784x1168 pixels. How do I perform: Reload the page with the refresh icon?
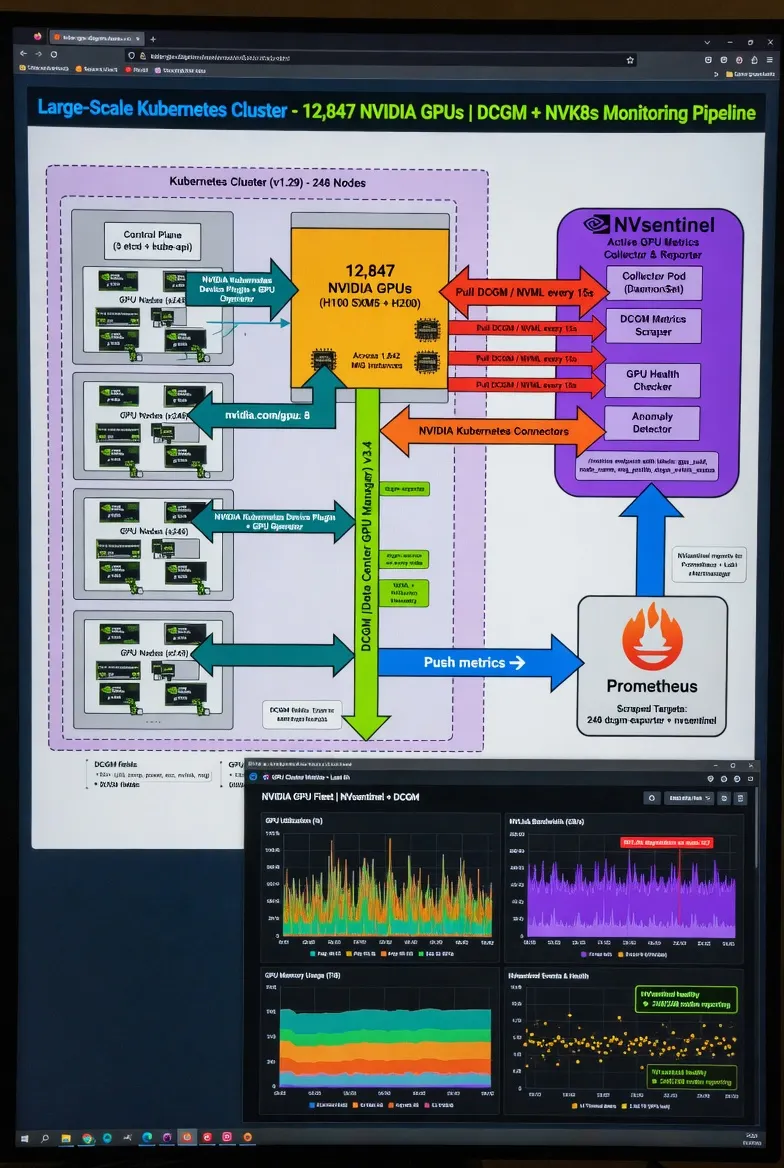pos(54,54)
